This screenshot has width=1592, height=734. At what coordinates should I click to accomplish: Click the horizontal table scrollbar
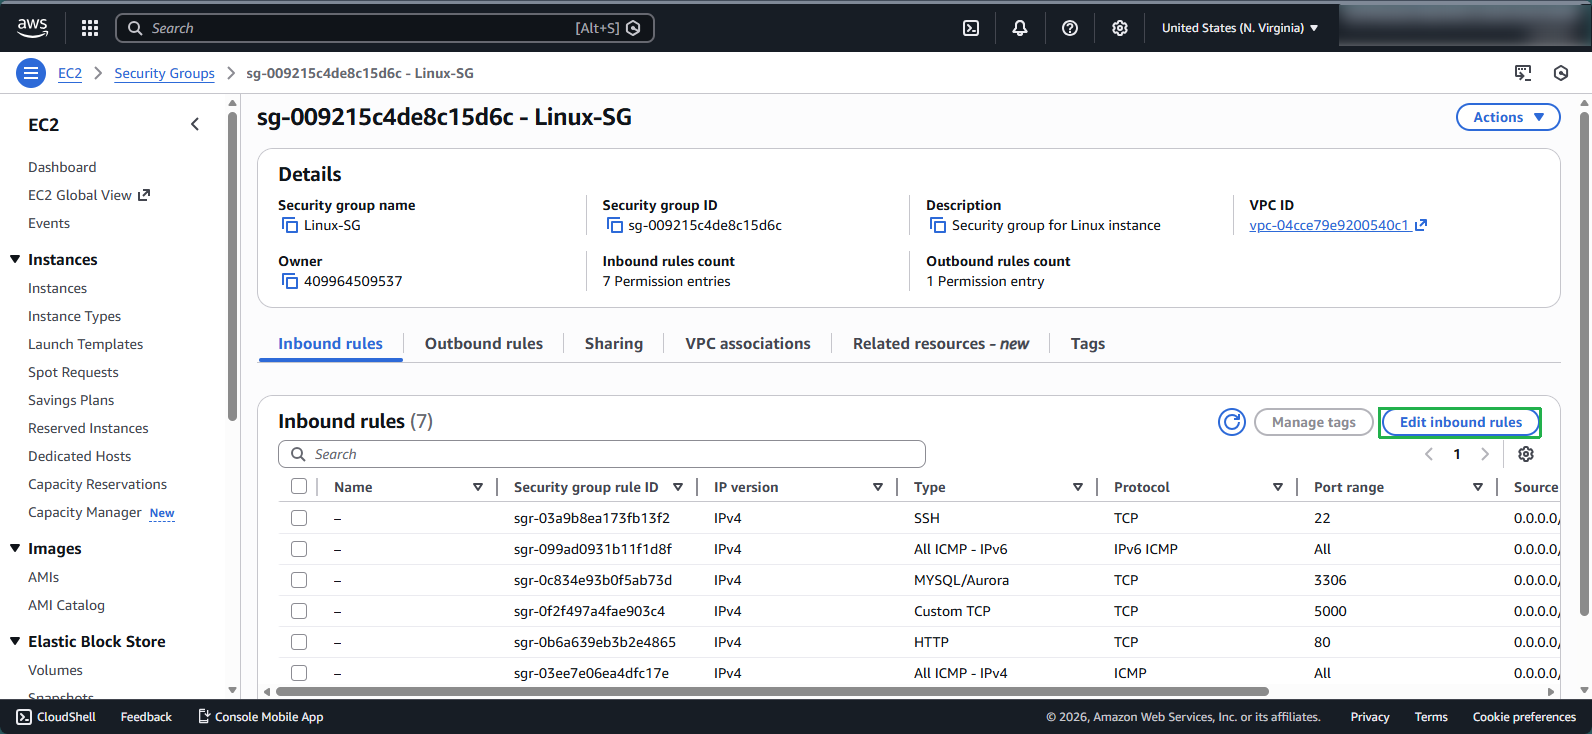[772, 691]
